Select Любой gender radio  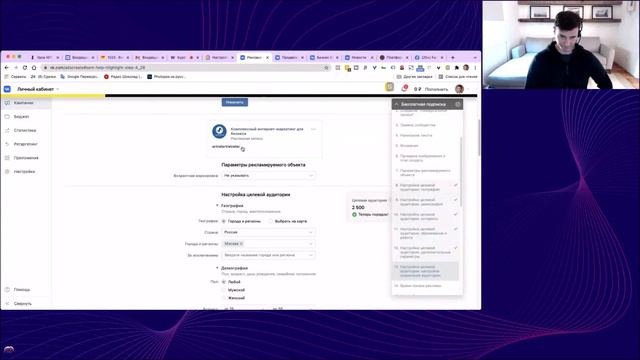coord(224,282)
